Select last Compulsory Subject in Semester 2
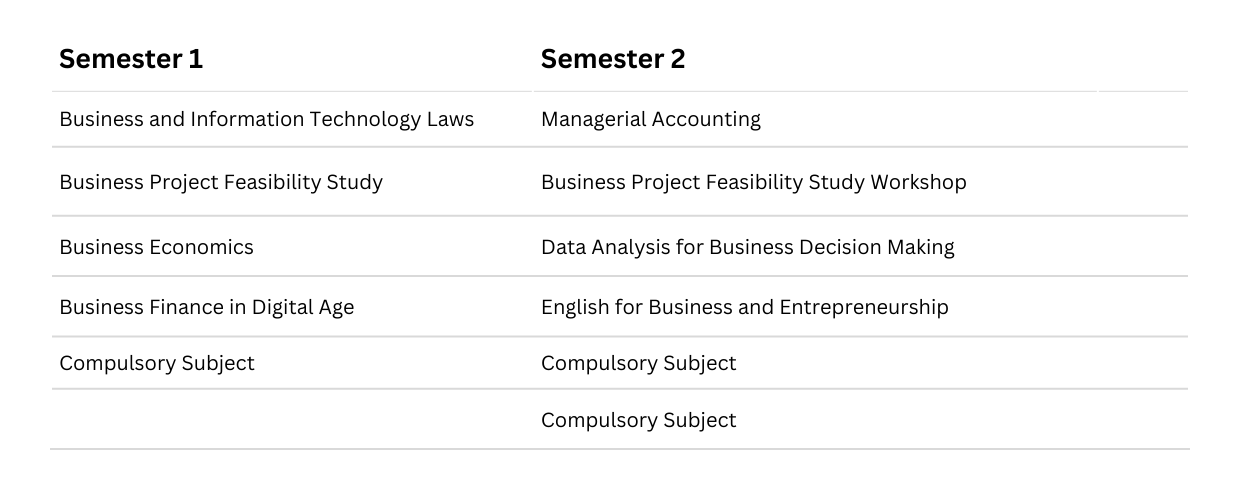Screen dimensions: 1240x500 tap(639, 421)
